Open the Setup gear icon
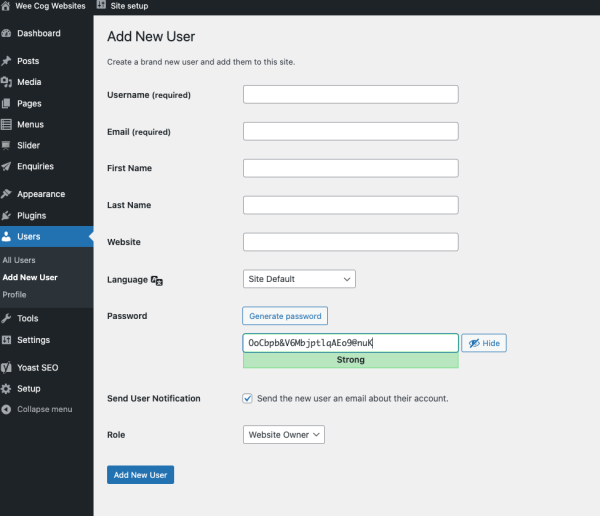 coord(6,389)
